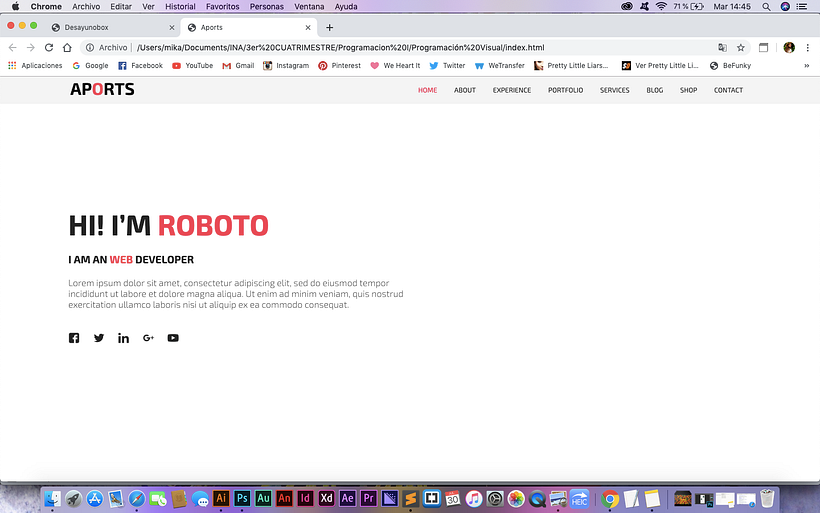Open the LinkedIn social icon
The width and height of the screenshot is (820, 513).
coord(123,338)
